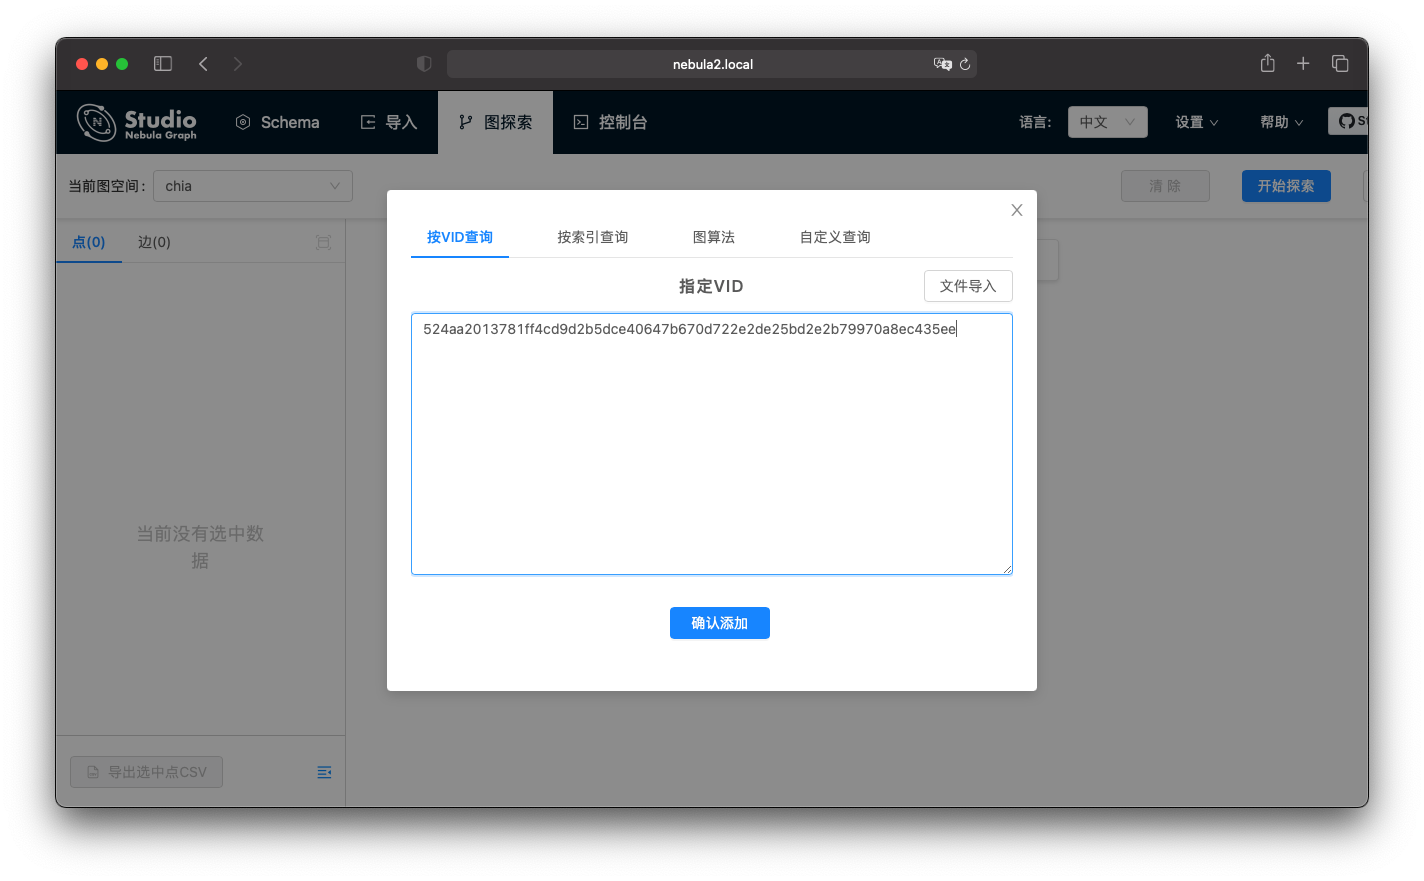Click the Nebula Graph Studio logo
This screenshot has height=881, width=1424.
[x=137, y=122]
